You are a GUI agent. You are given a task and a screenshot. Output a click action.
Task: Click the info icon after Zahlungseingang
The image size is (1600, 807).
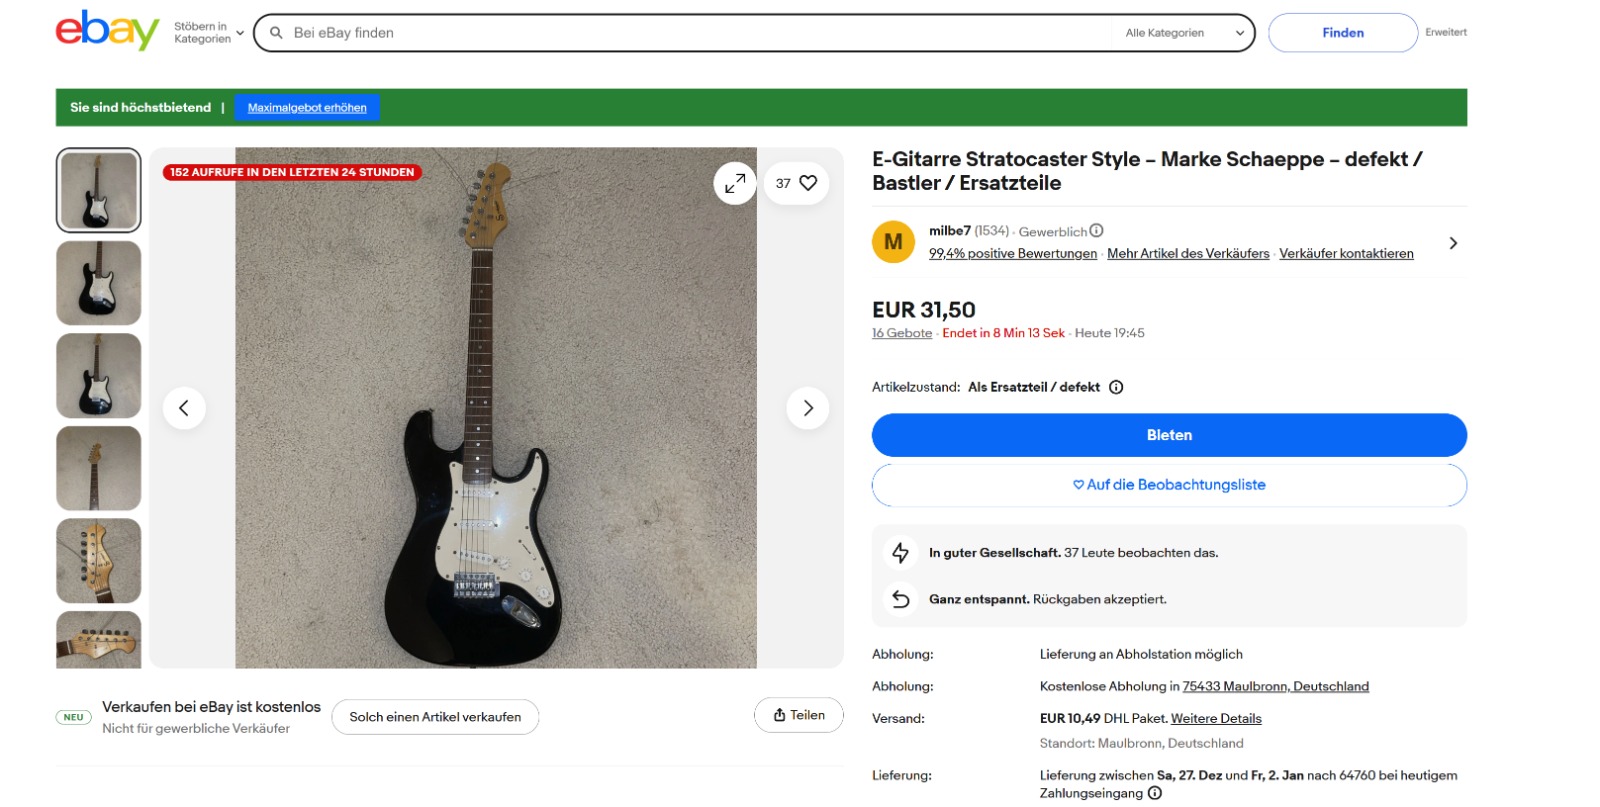pyautogui.click(x=1155, y=793)
